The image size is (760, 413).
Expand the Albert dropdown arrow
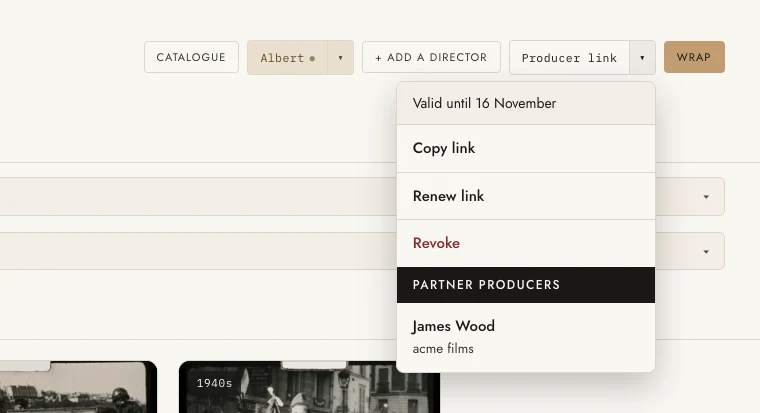(x=340, y=58)
